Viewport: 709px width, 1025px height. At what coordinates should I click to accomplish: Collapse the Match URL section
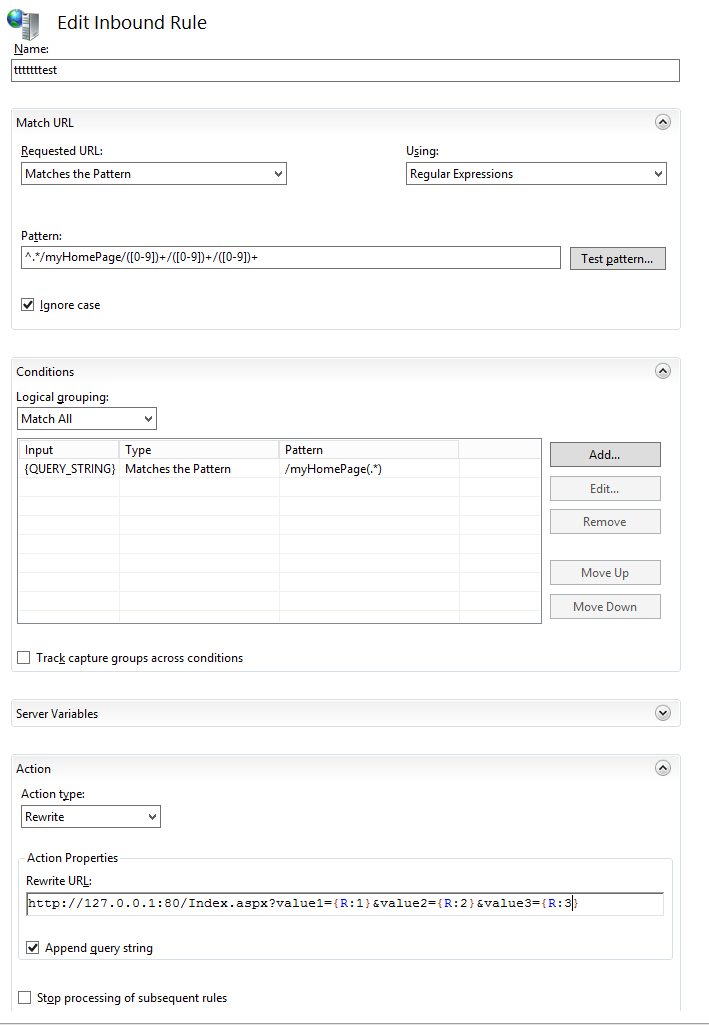pyautogui.click(x=662, y=122)
